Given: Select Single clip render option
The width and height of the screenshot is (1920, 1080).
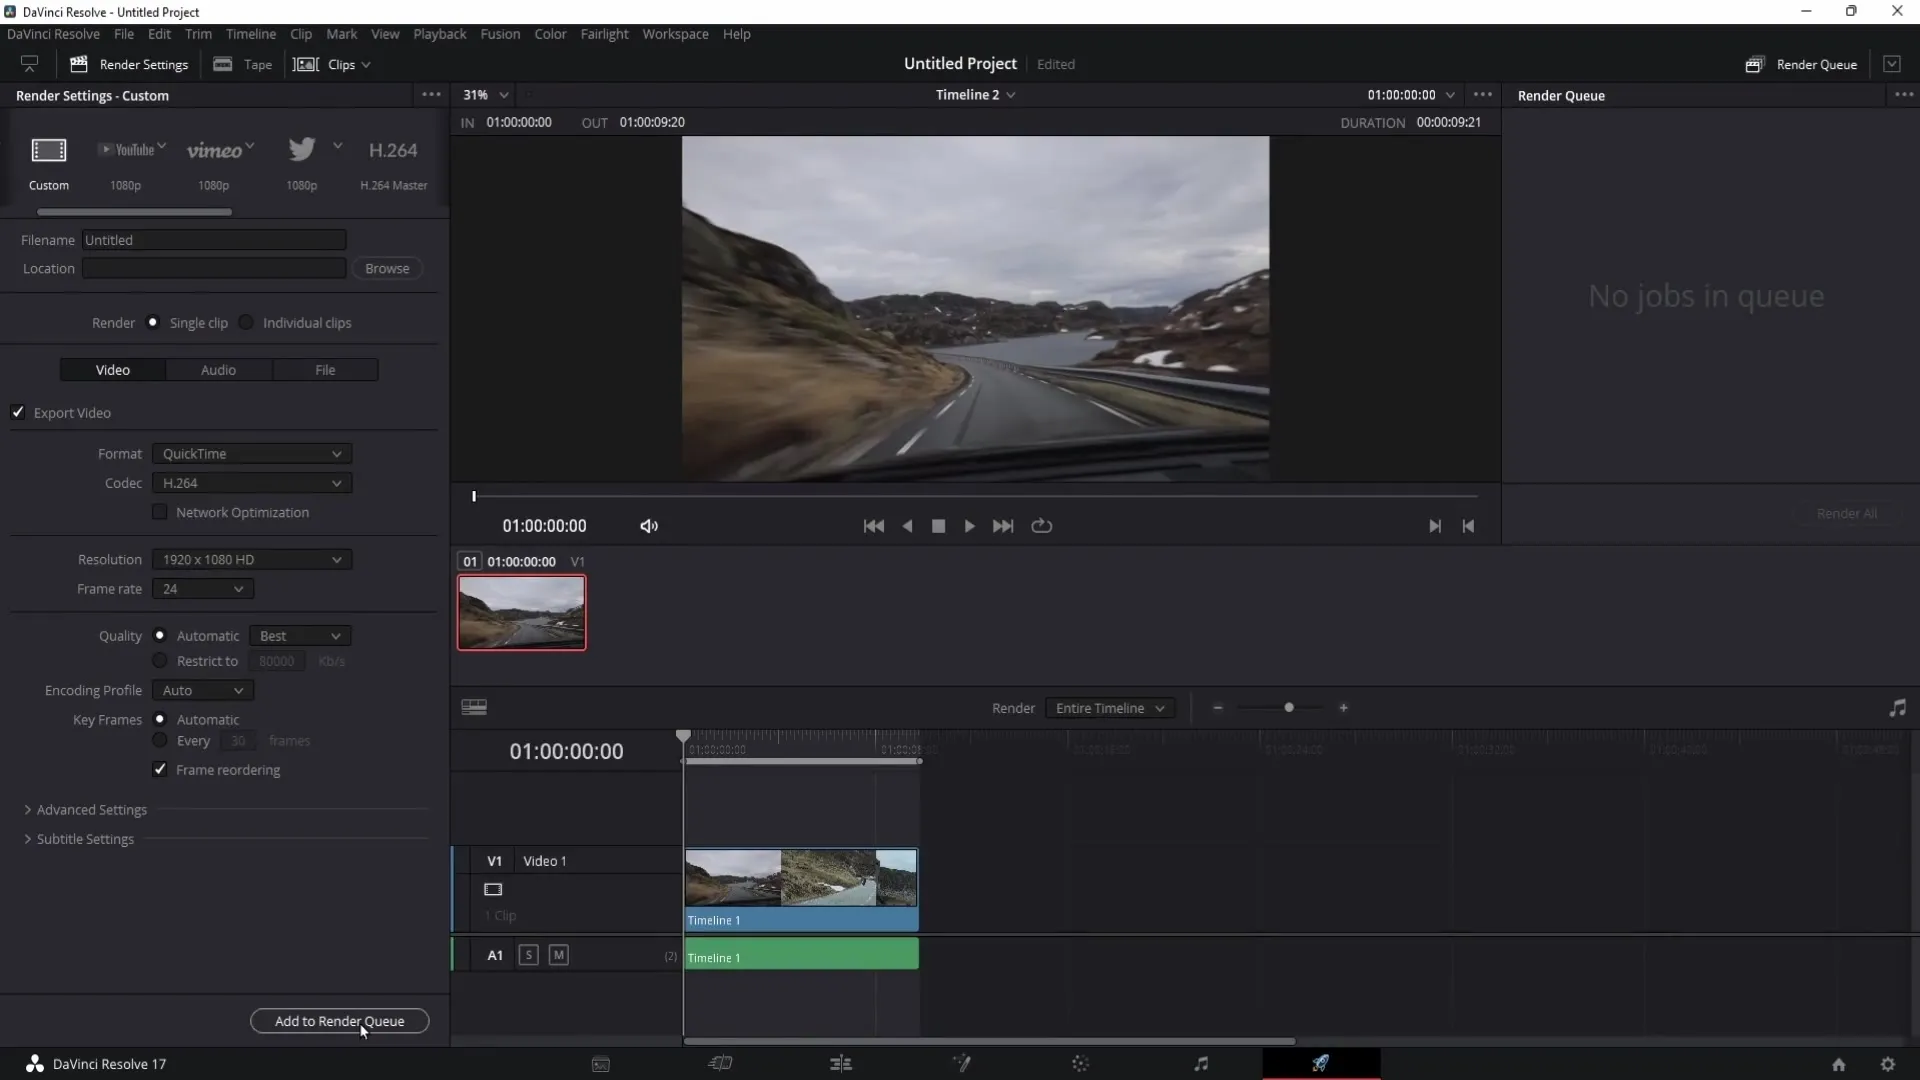Looking at the screenshot, I should [153, 323].
